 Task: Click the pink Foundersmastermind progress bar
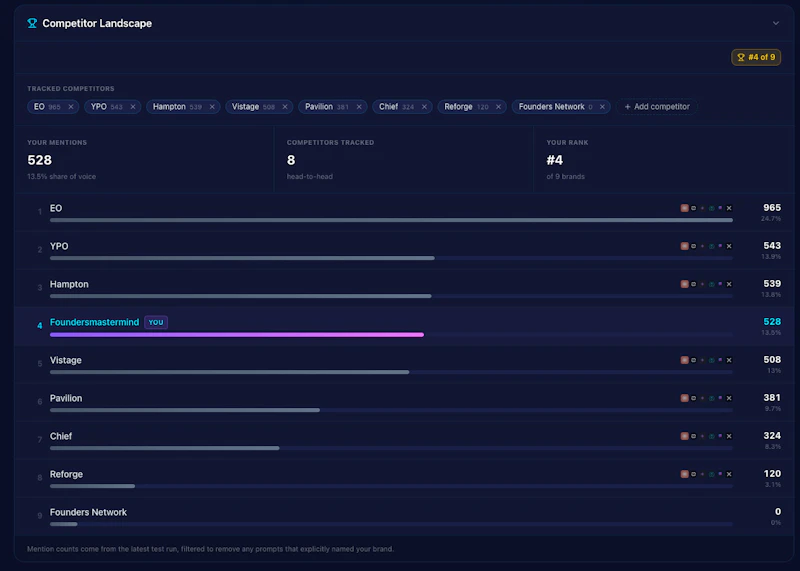pos(237,334)
